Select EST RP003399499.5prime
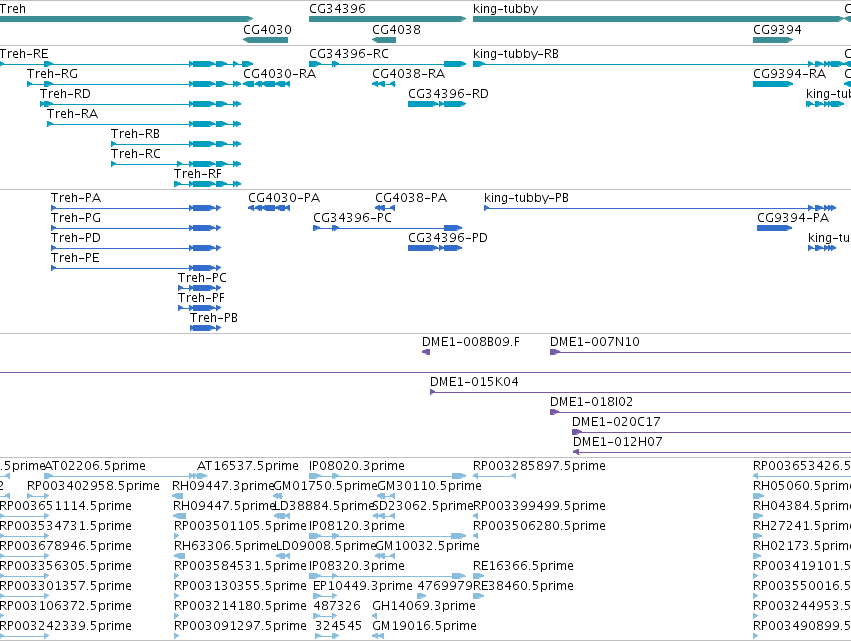 coord(539,506)
